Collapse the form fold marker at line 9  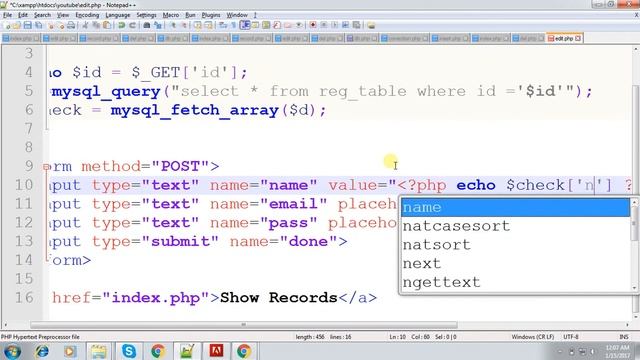tap(46, 167)
